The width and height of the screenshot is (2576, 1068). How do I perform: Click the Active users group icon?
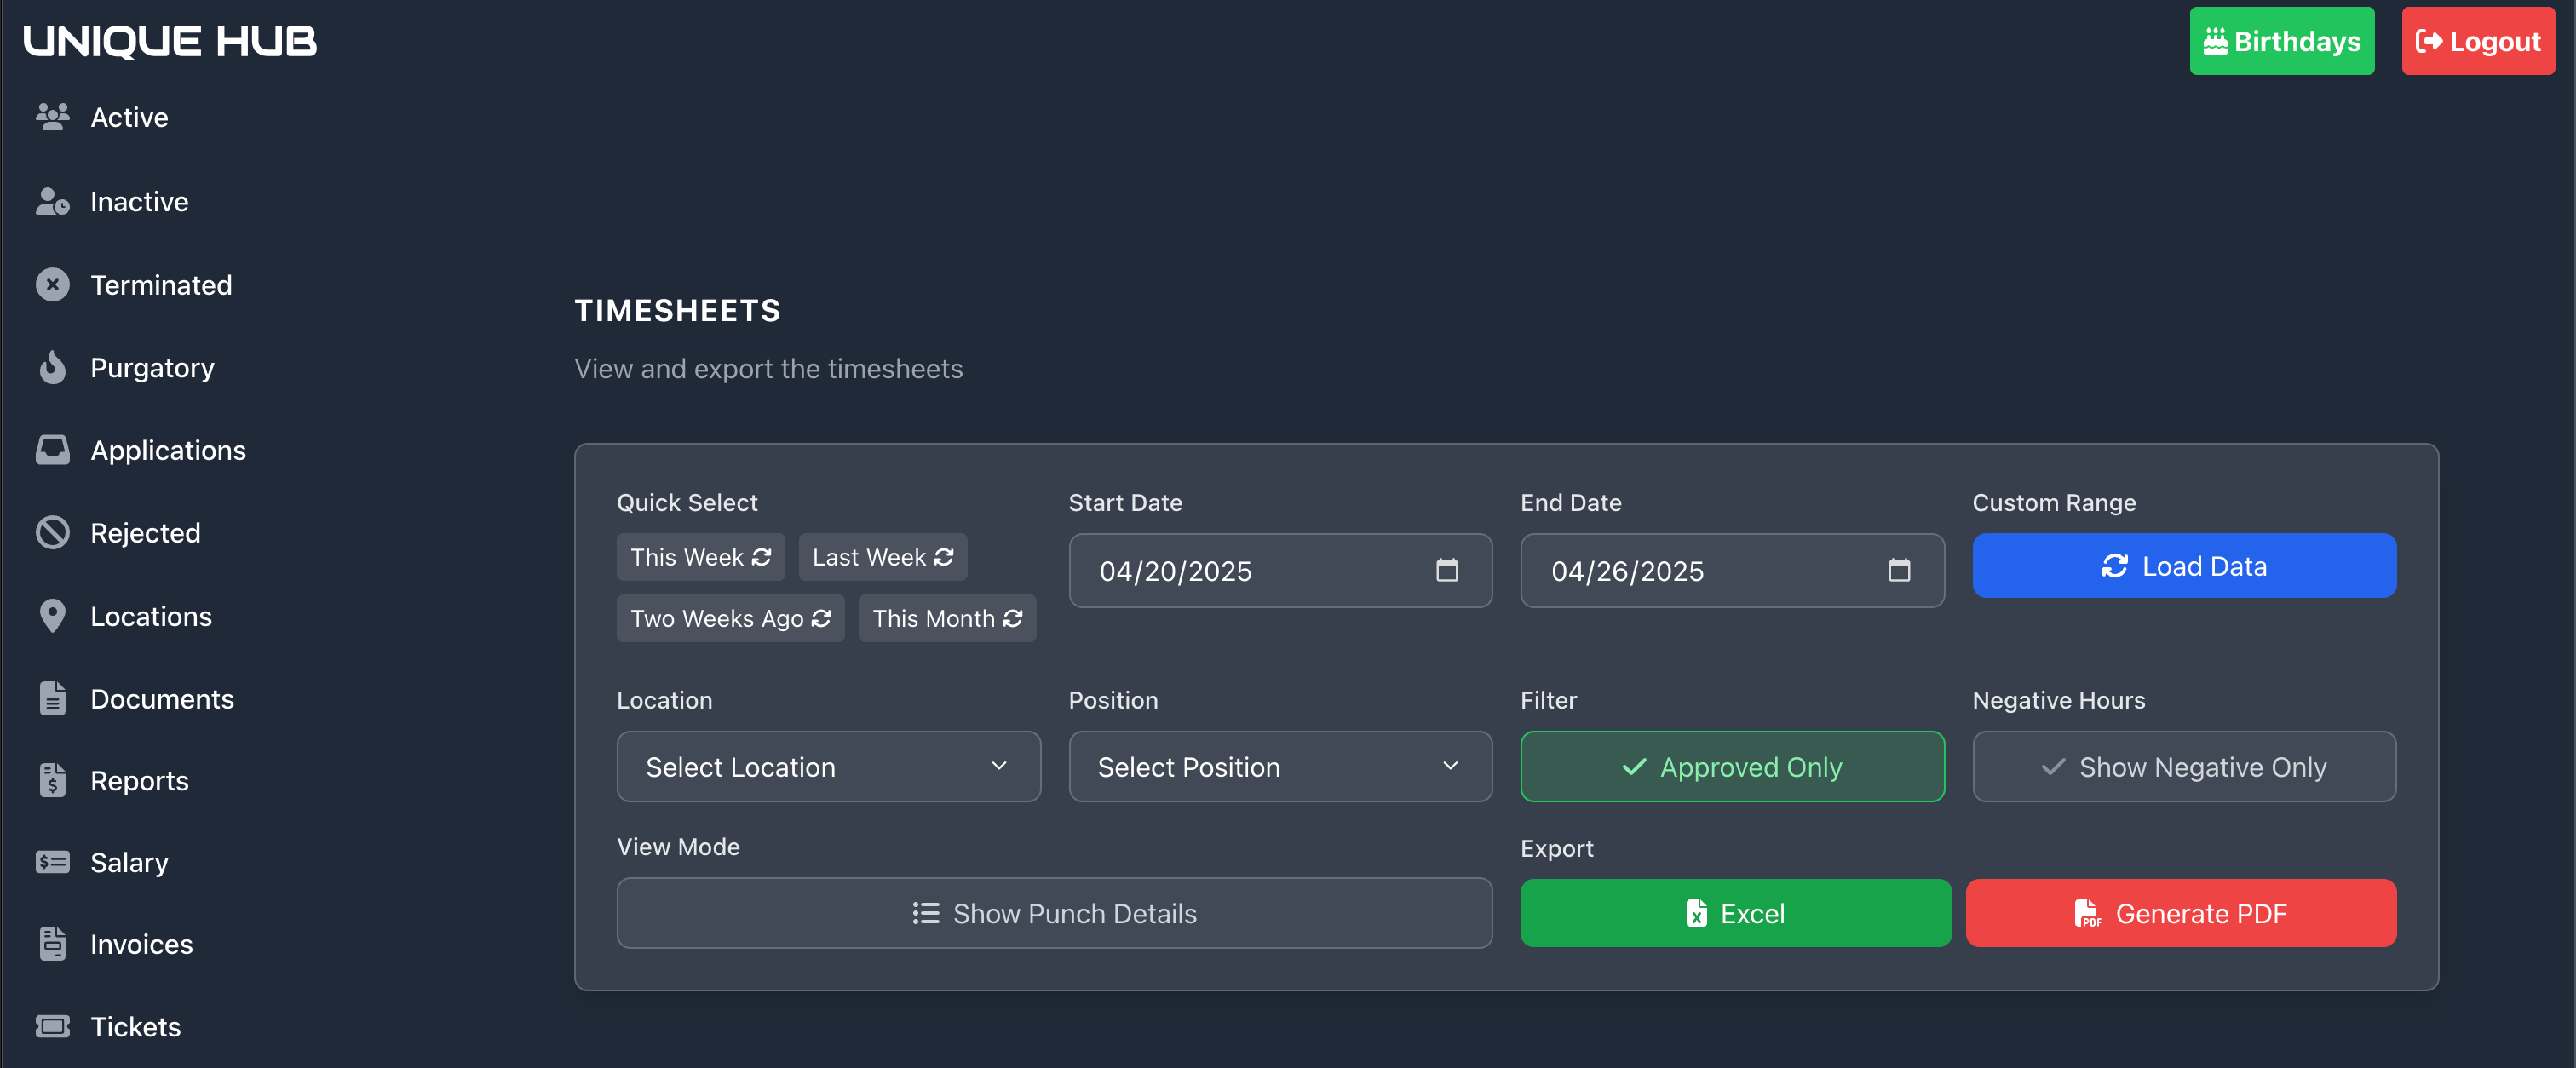[52, 117]
